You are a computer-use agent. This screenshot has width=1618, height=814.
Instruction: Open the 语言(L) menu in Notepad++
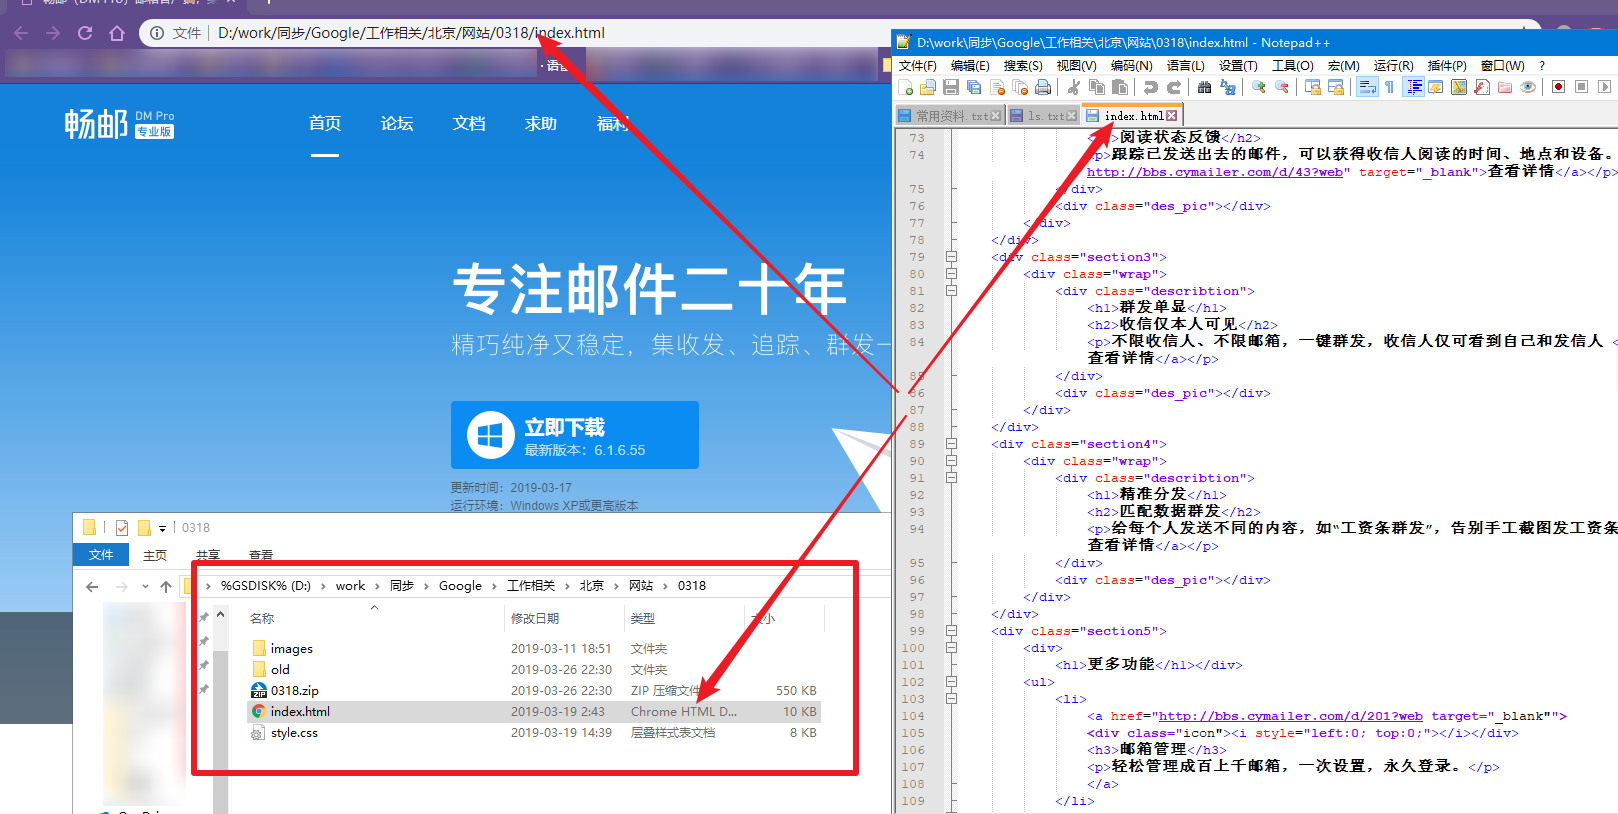1185,66
